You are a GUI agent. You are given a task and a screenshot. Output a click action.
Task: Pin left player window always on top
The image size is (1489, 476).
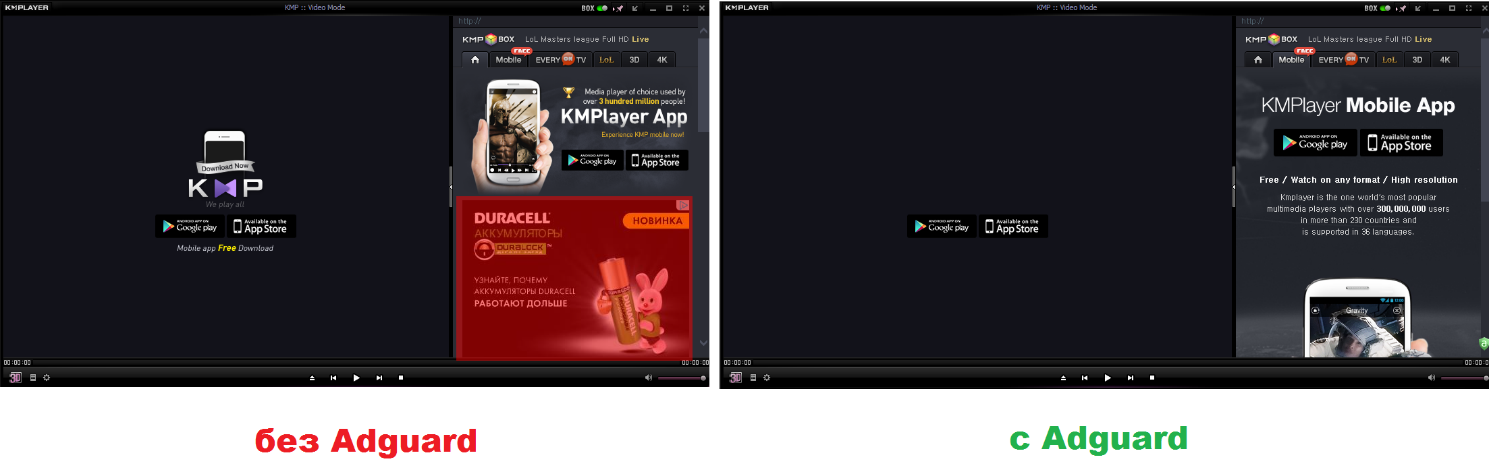tap(619, 7)
